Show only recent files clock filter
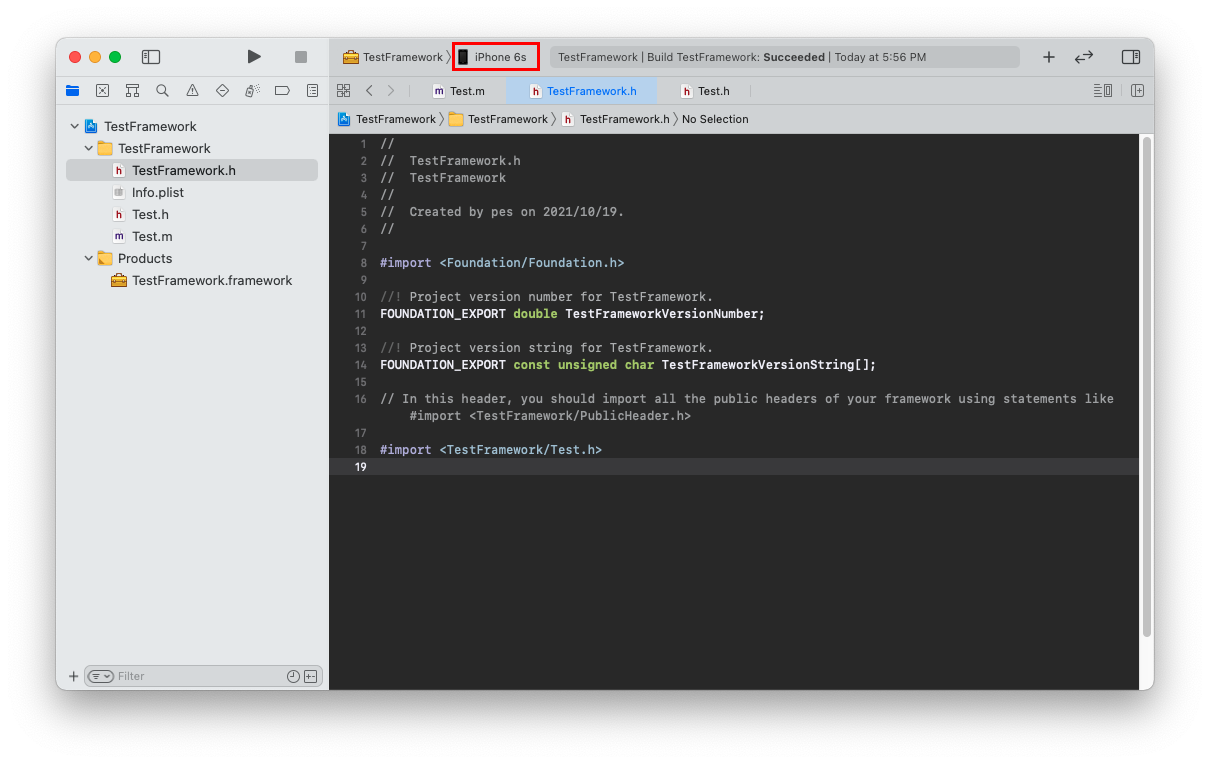The height and width of the screenshot is (764, 1210). click(x=293, y=677)
